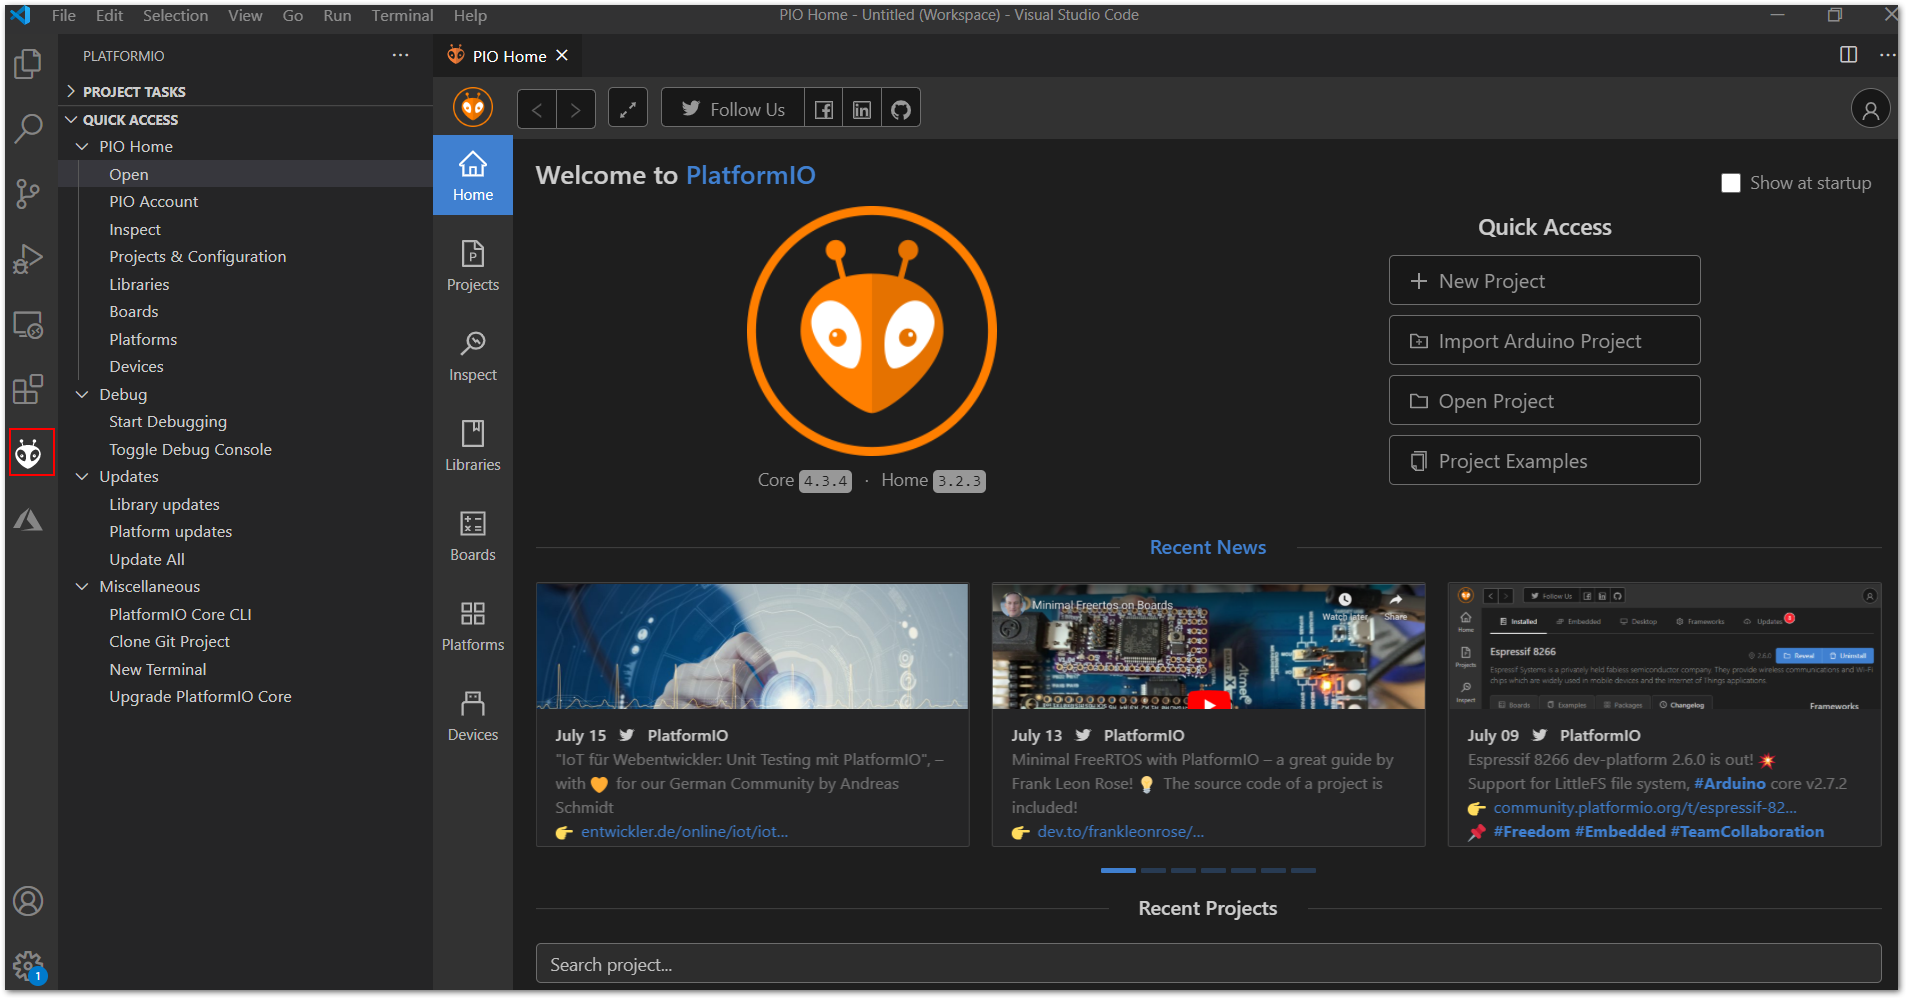Open Boards in PIO Home sidebar
Screen dimensions: 1907x999
tap(473, 536)
